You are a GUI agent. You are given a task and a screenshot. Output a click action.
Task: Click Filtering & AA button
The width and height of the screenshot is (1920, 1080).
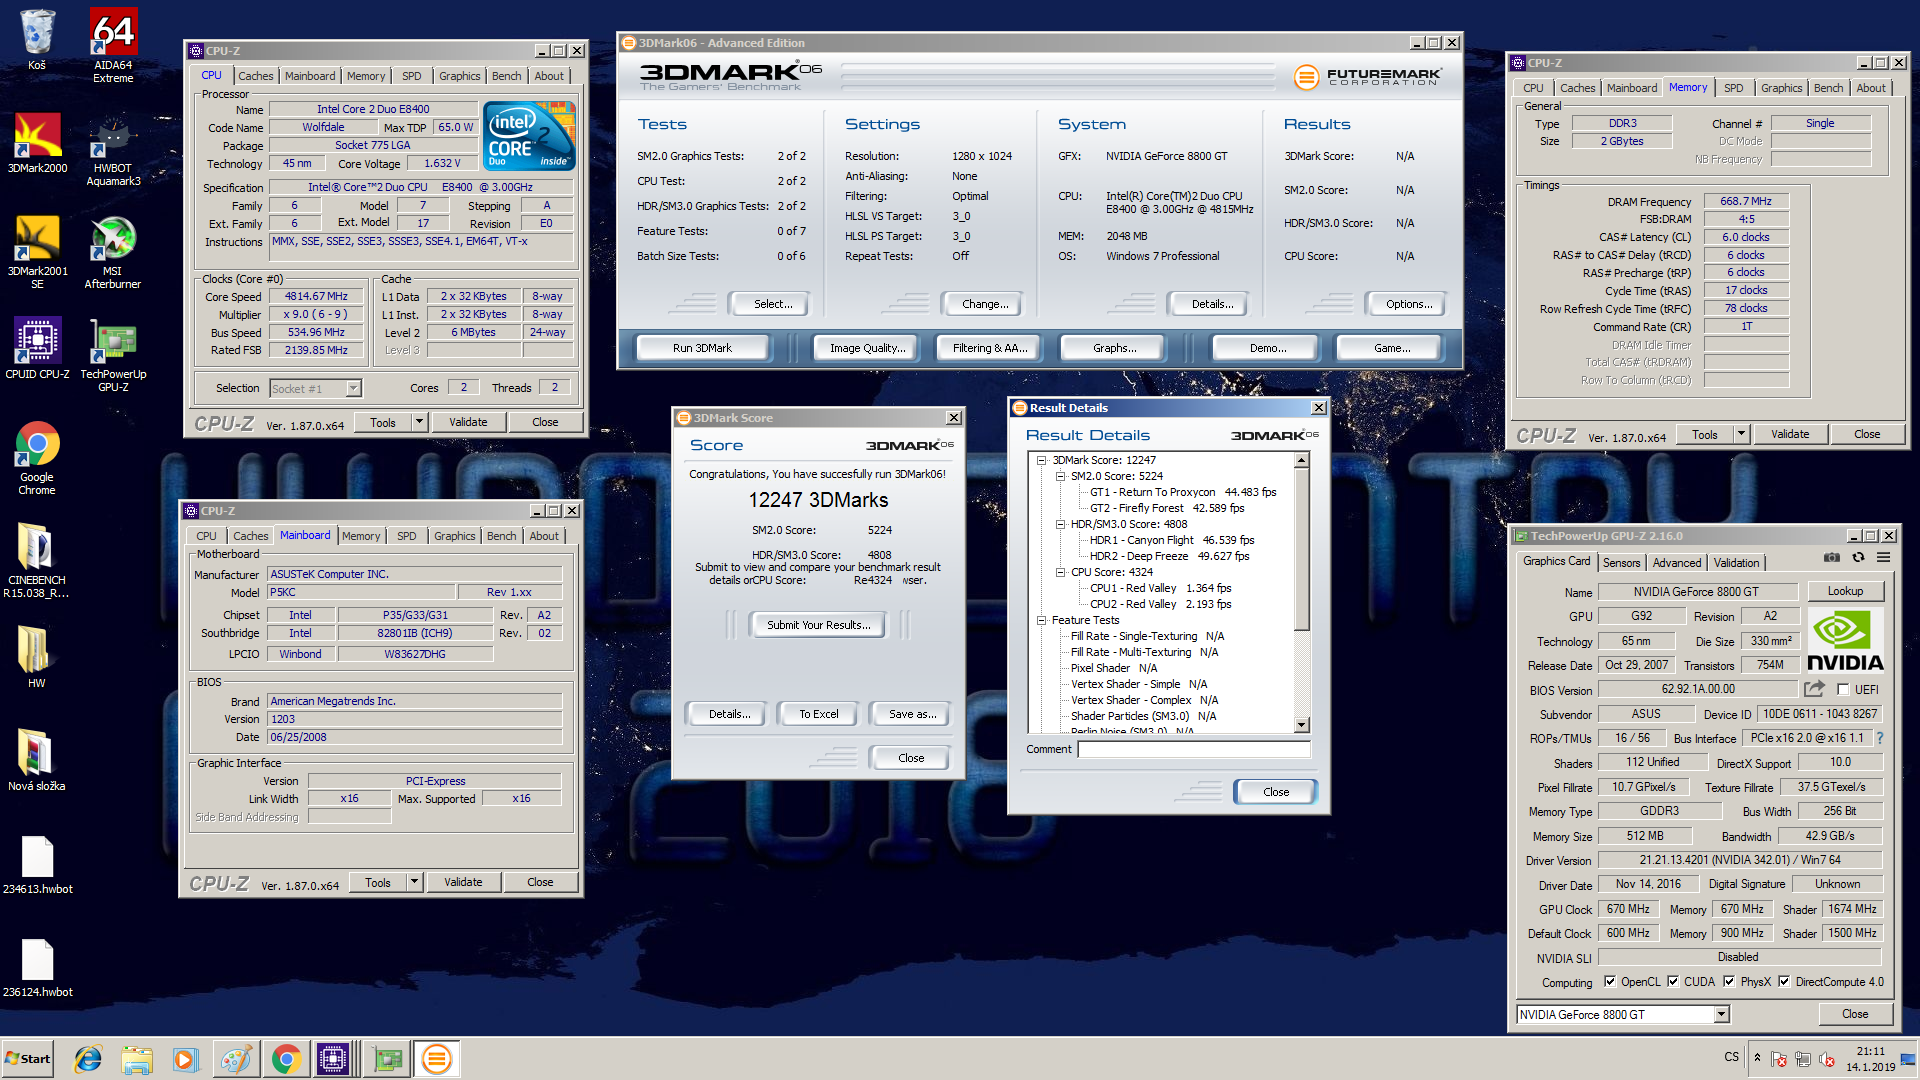(x=988, y=348)
